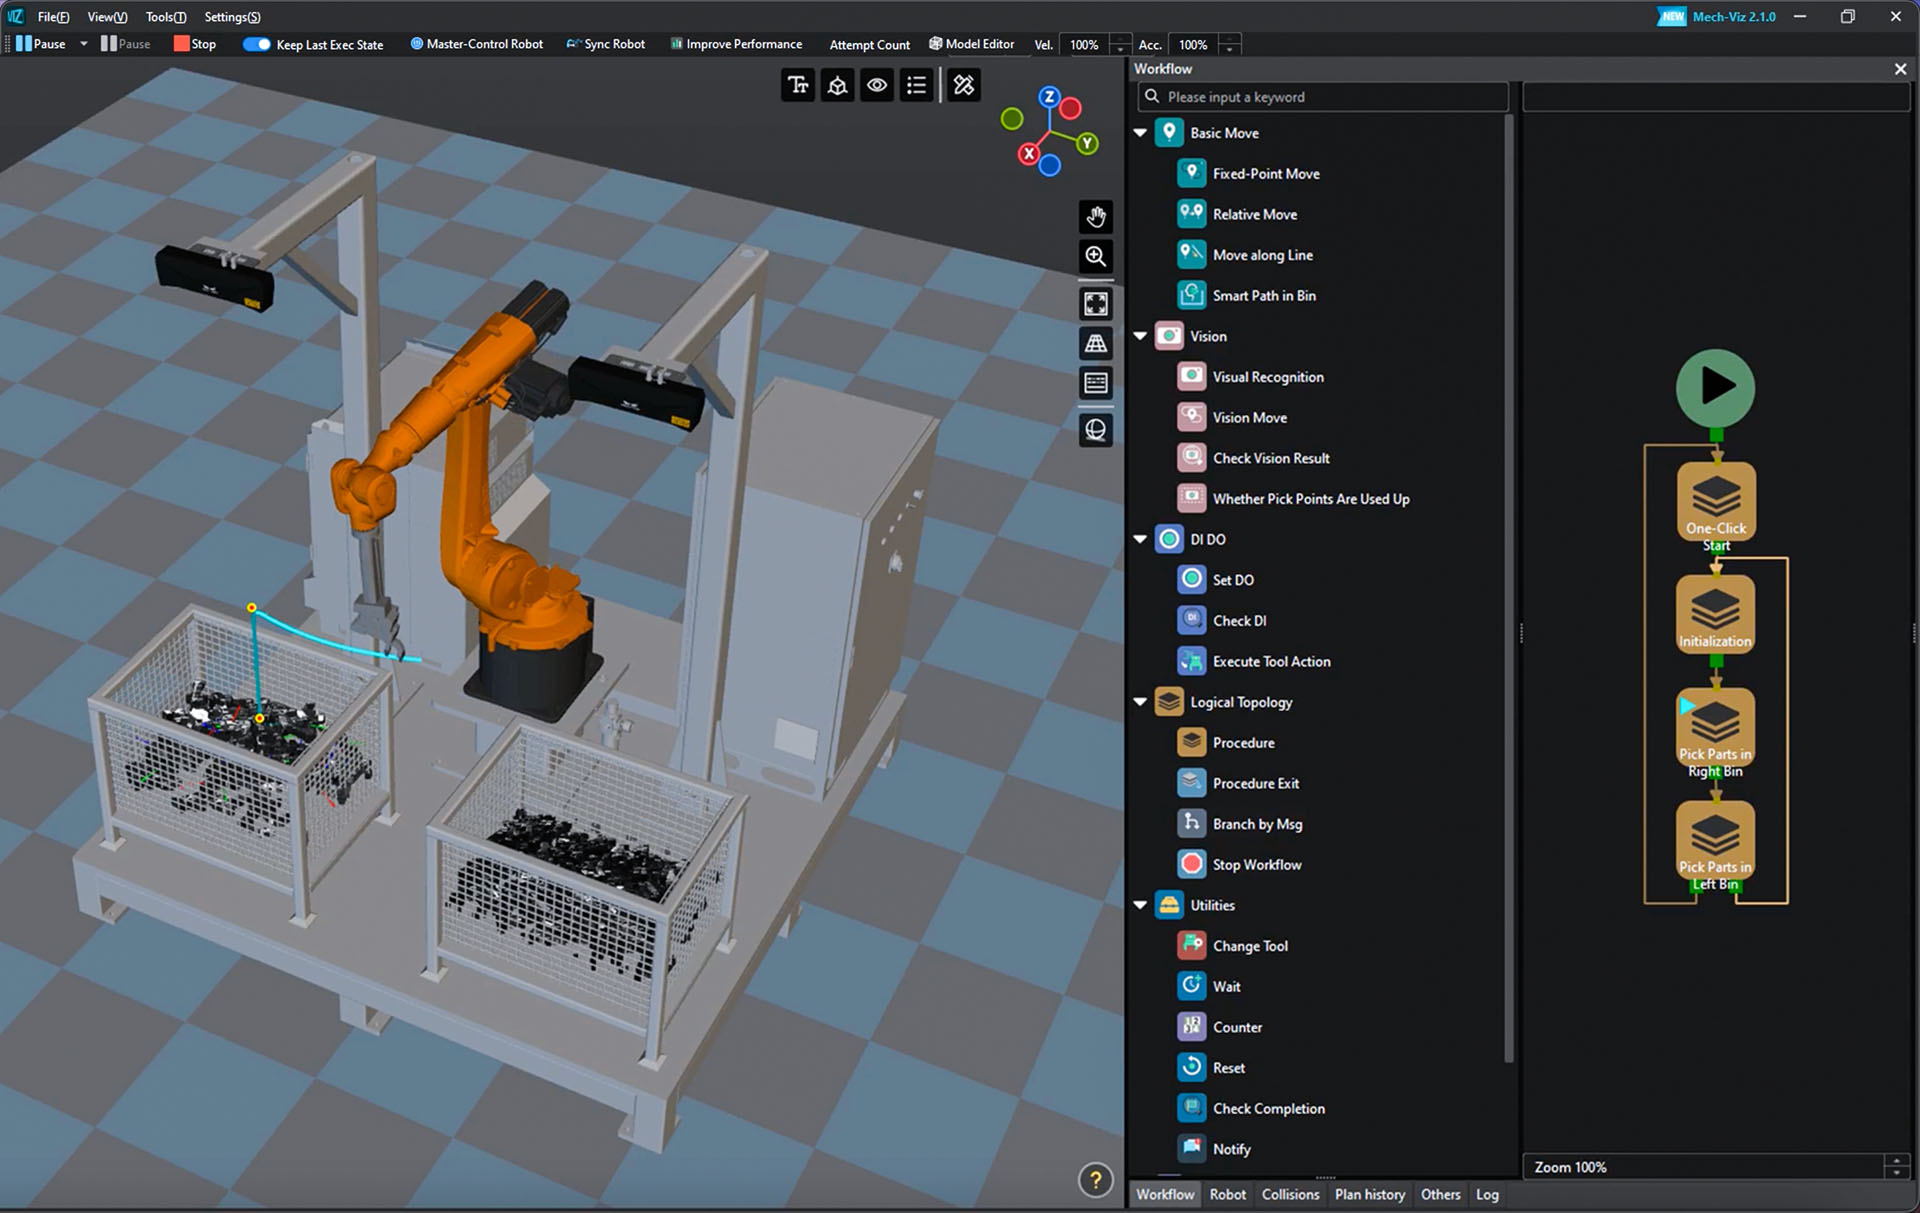Activate the magnifier zoom tool in viewport

click(1096, 257)
